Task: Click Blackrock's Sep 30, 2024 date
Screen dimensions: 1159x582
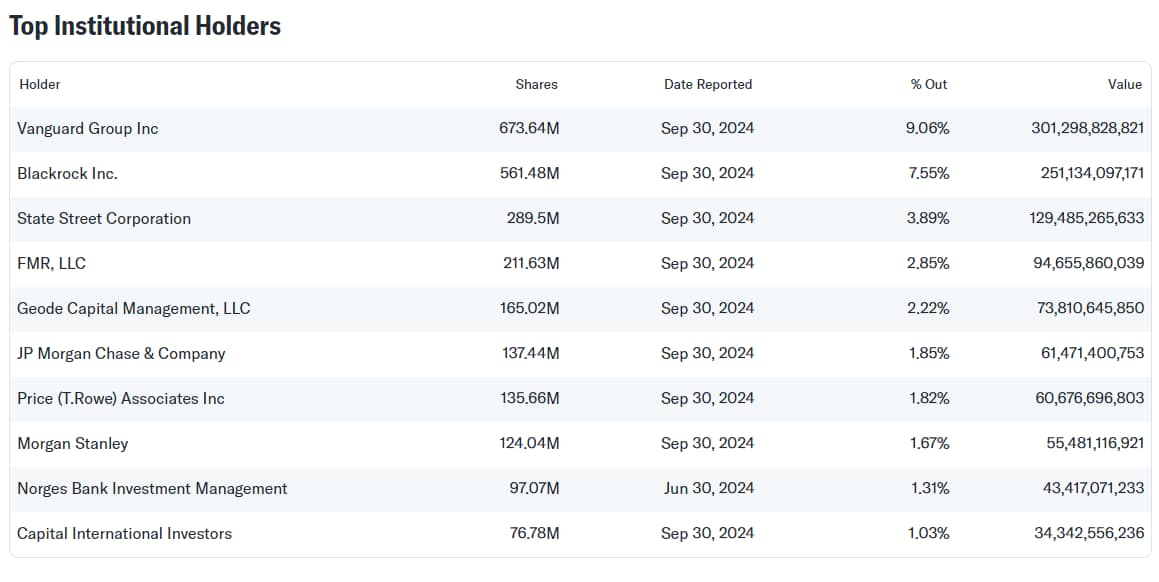Action: coord(707,173)
